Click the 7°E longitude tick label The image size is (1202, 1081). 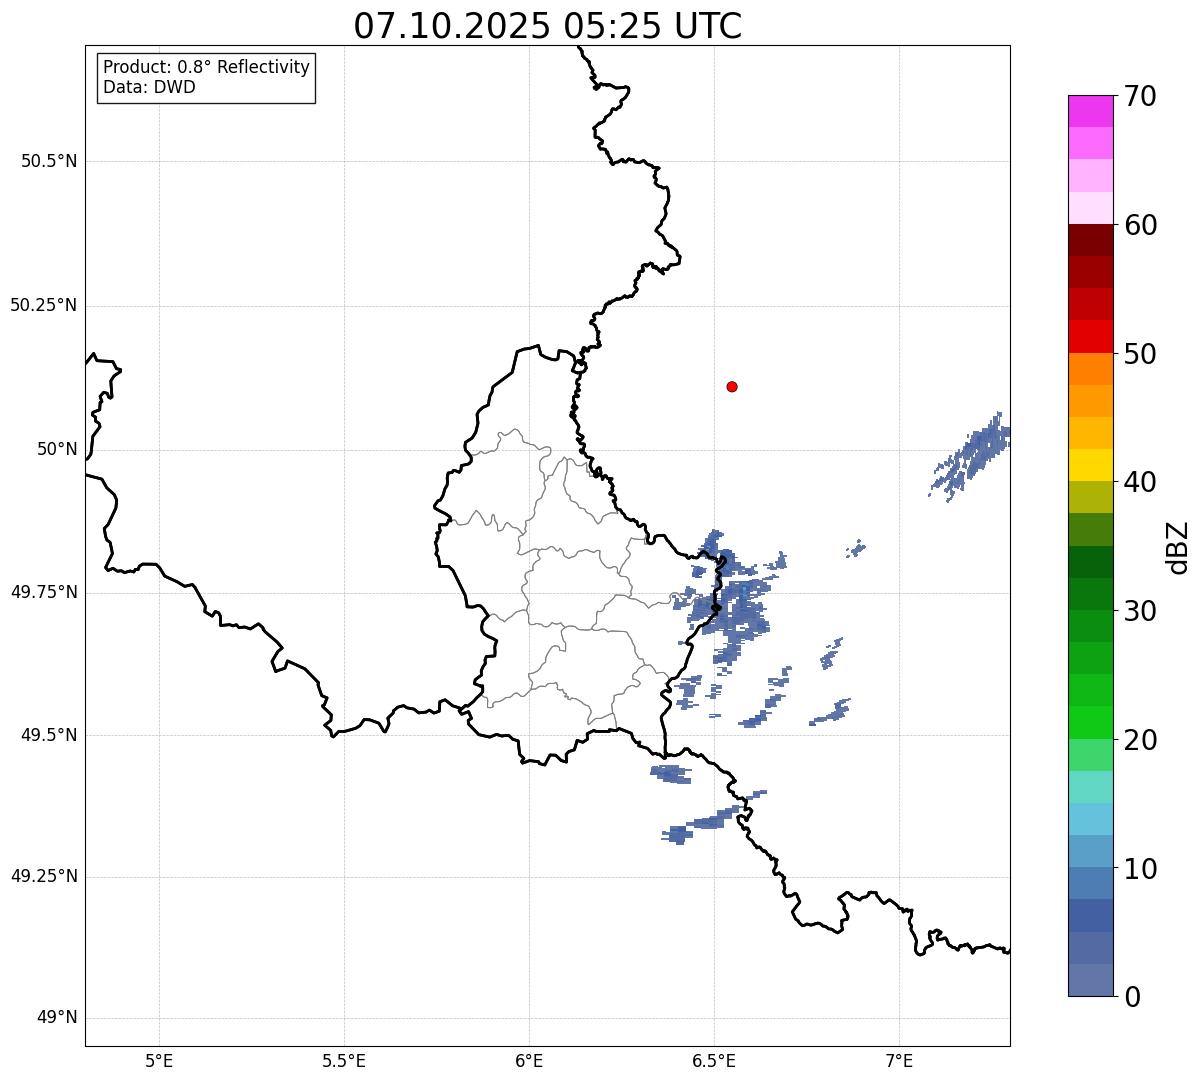click(x=900, y=1060)
